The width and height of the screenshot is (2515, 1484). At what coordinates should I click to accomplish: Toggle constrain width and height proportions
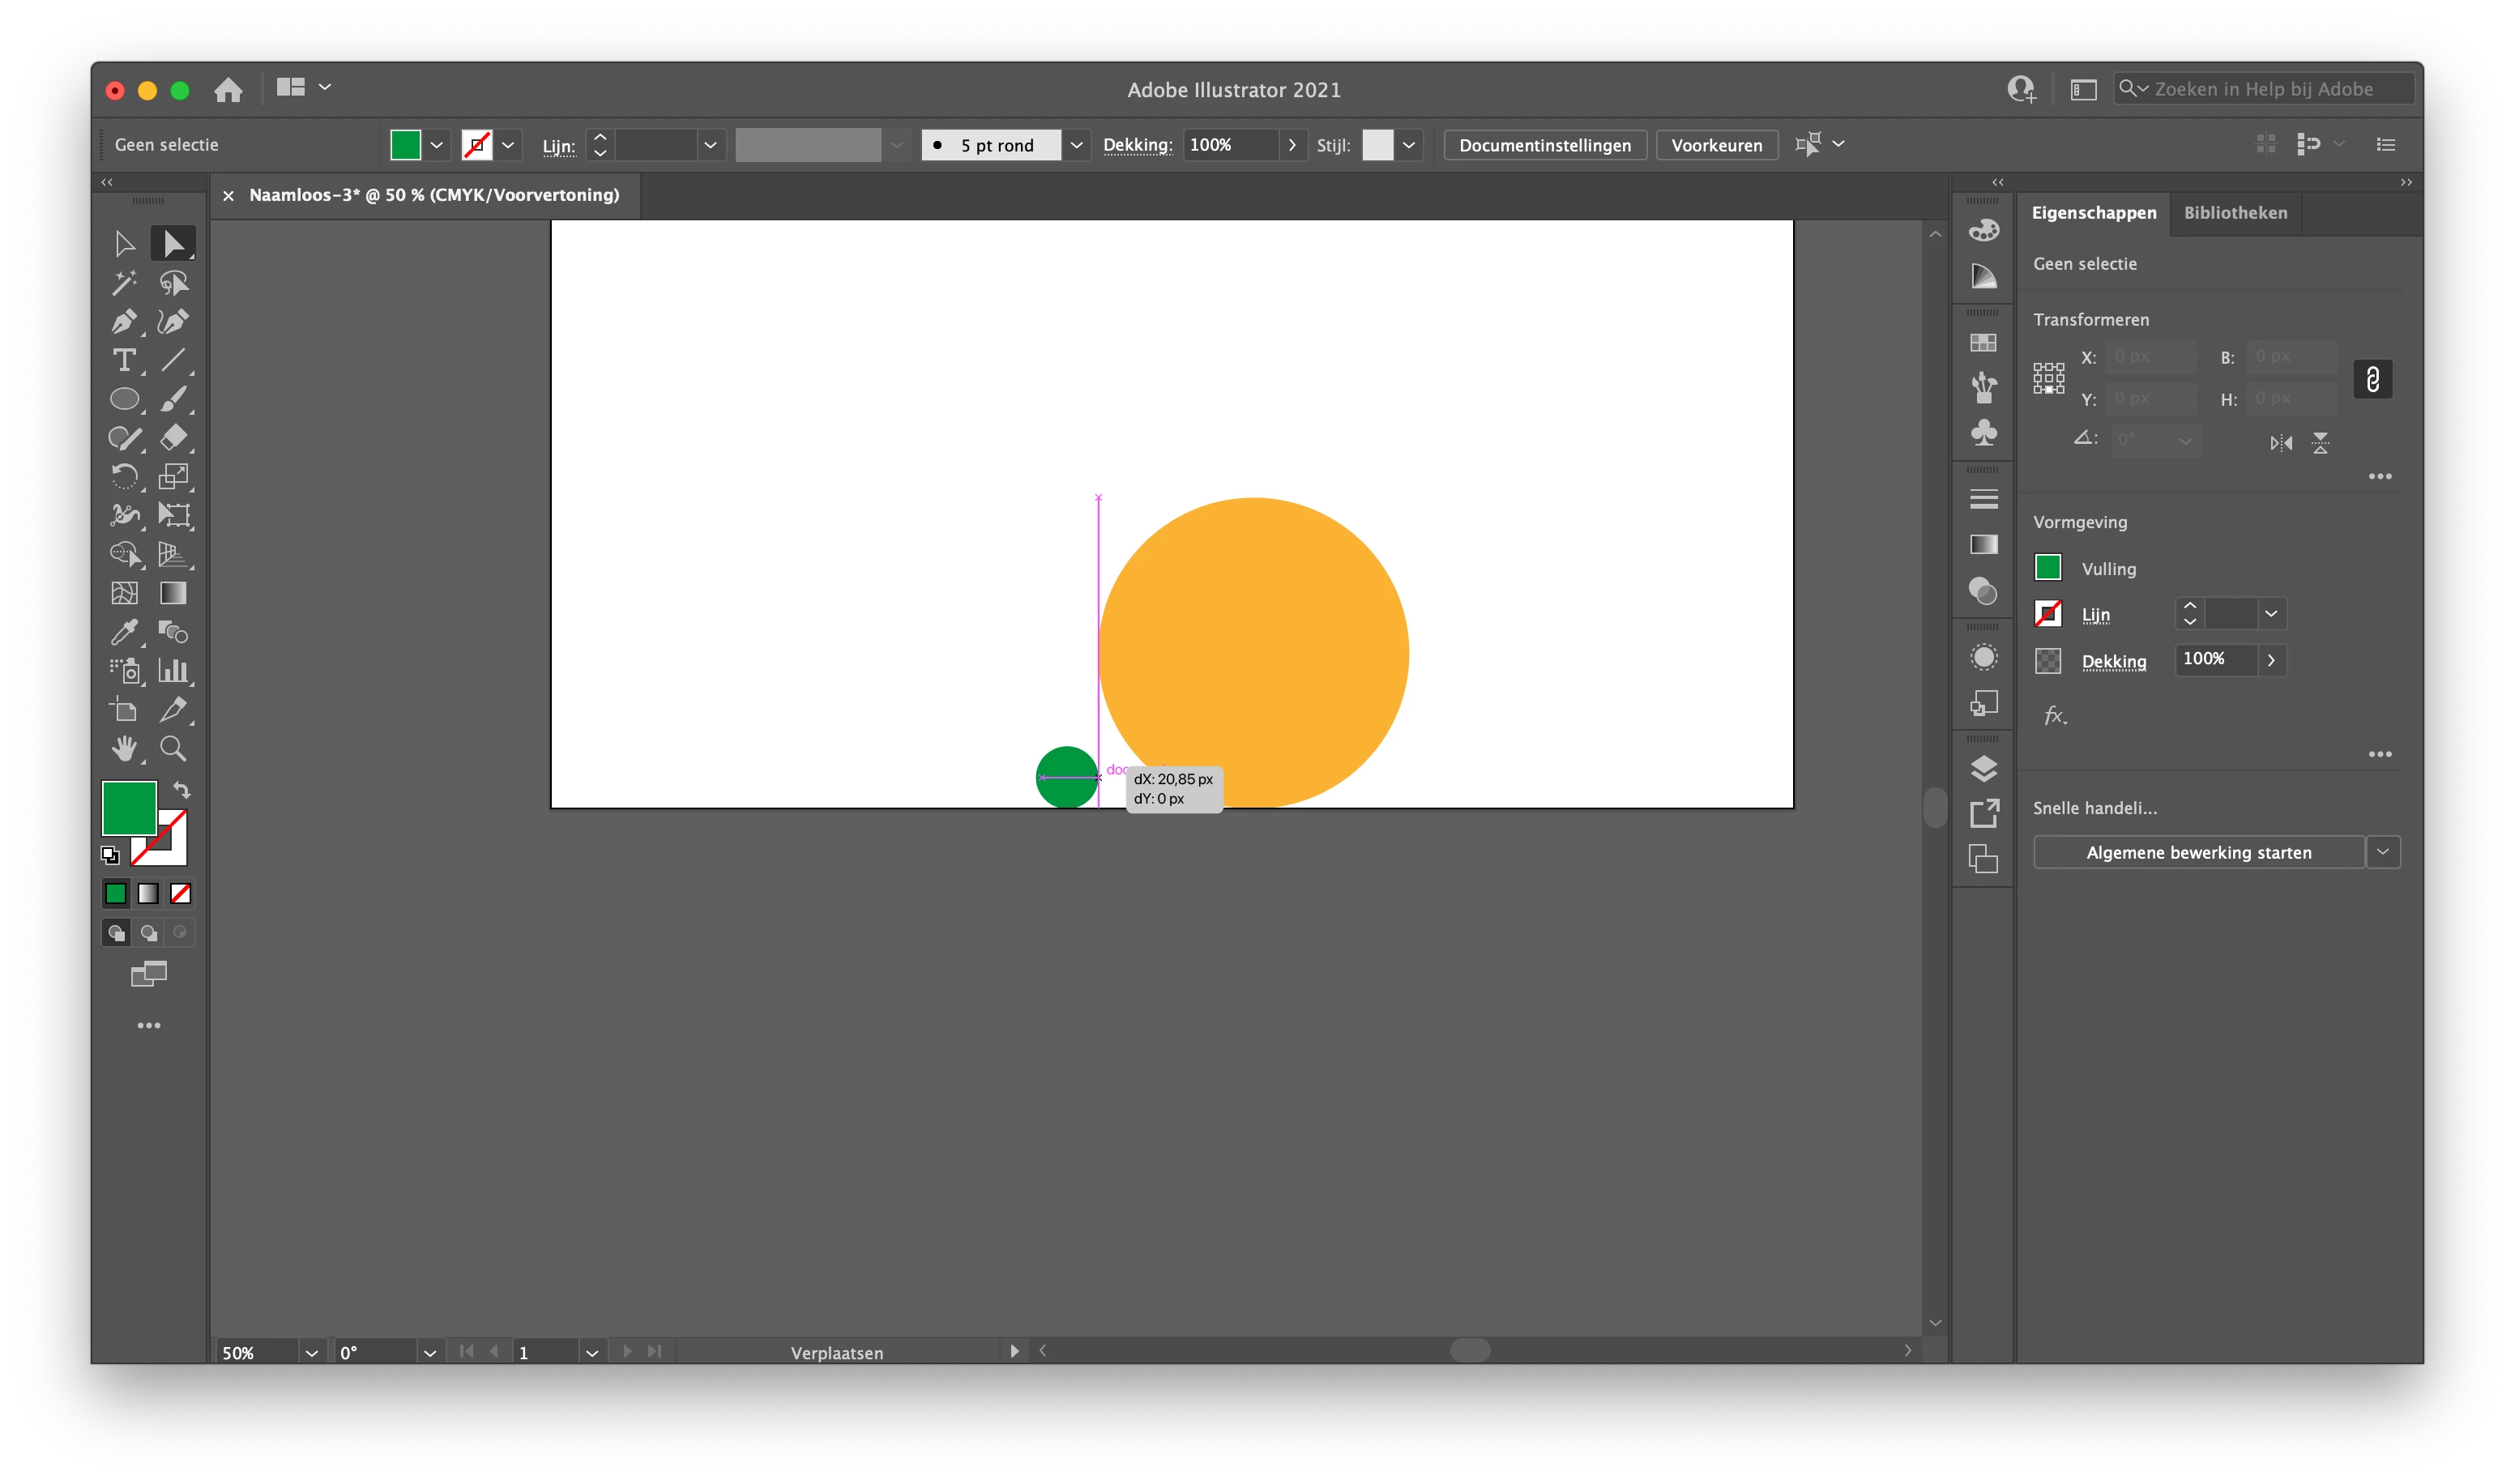2372,379
